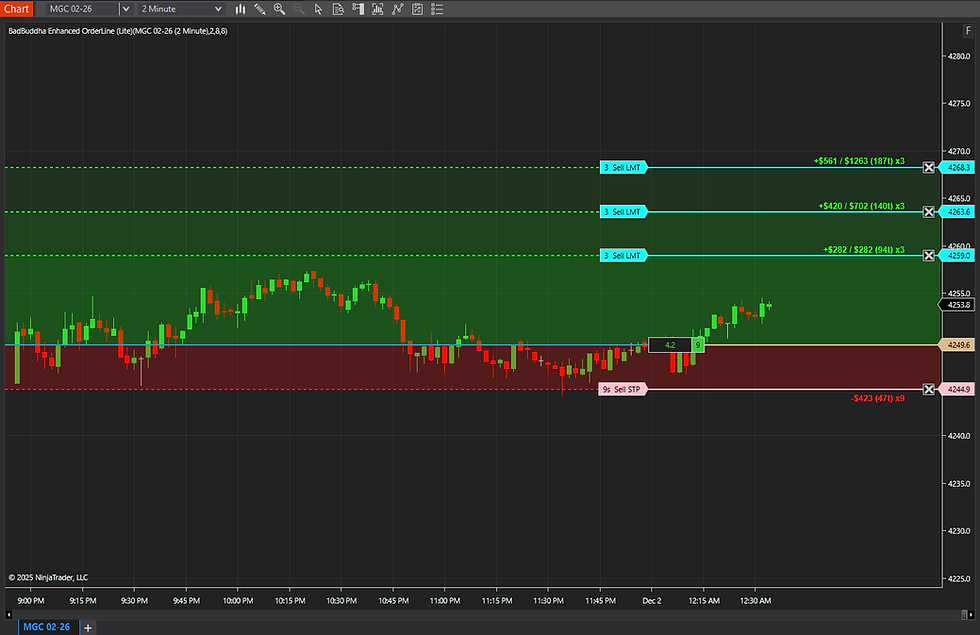
Task: Activate the zoom in magnifier tool
Action: point(279,9)
